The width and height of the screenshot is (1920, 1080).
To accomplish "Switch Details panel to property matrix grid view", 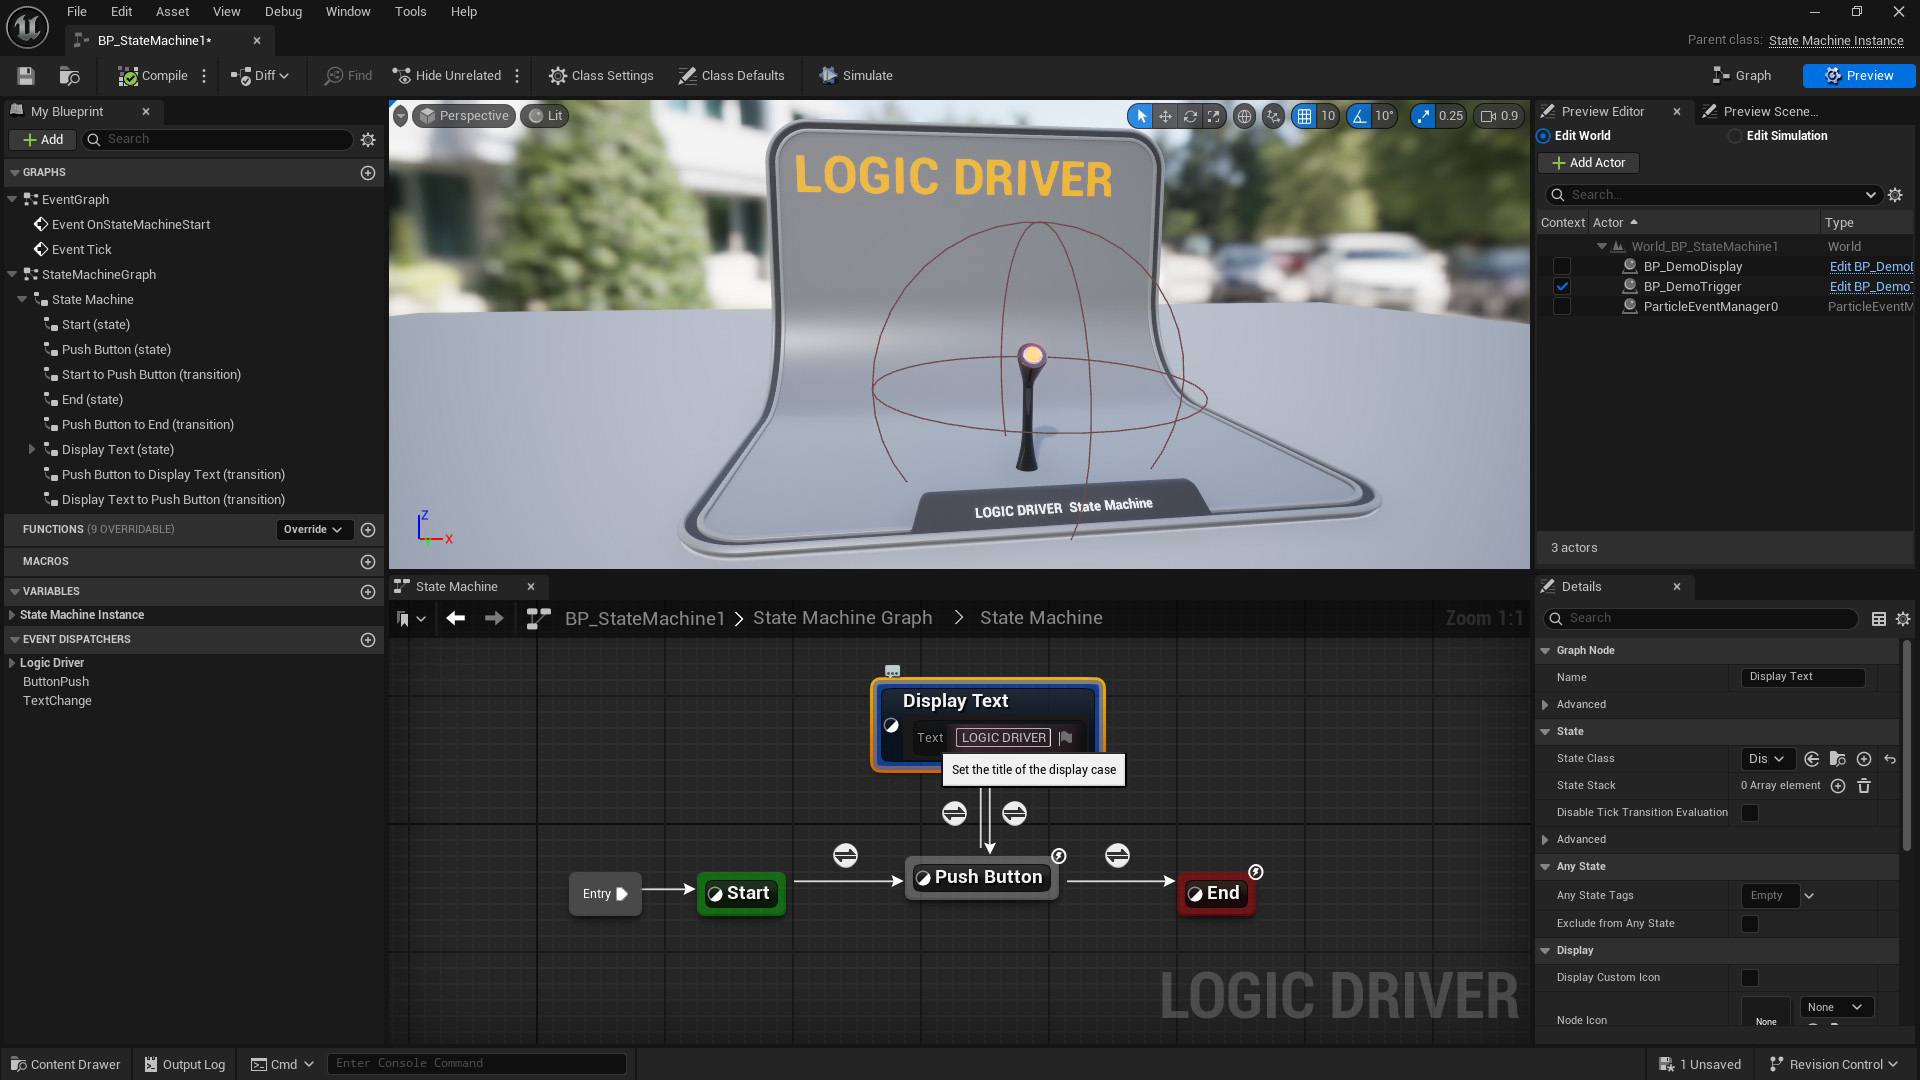I will (1879, 619).
